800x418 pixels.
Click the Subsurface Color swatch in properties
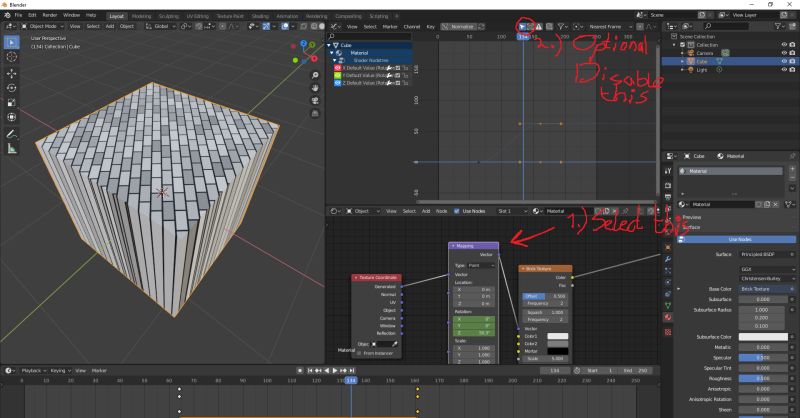click(763, 337)
